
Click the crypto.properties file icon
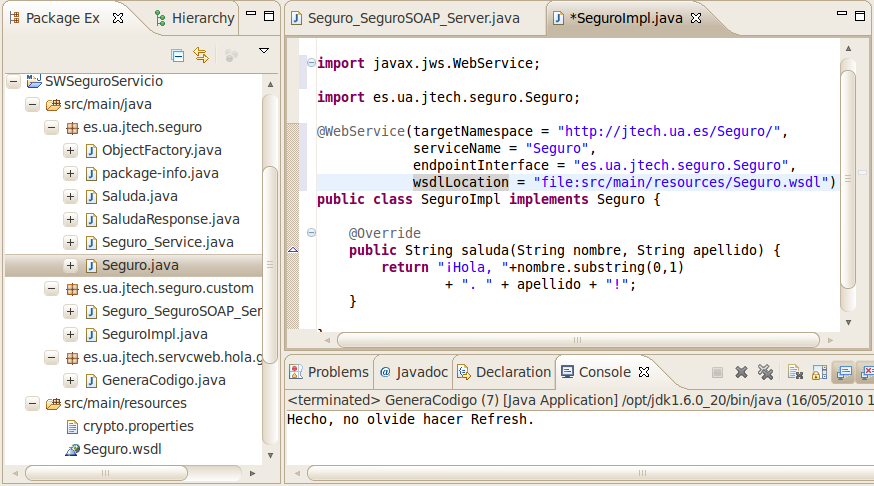(72, 427)
